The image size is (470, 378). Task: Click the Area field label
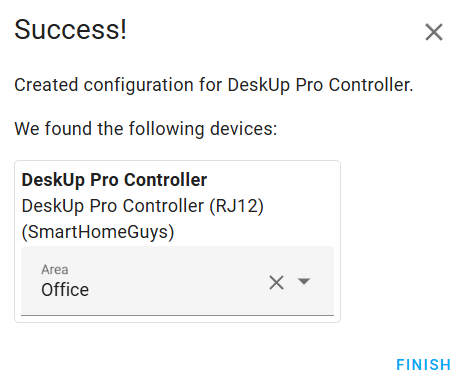(x=55, y=269)
